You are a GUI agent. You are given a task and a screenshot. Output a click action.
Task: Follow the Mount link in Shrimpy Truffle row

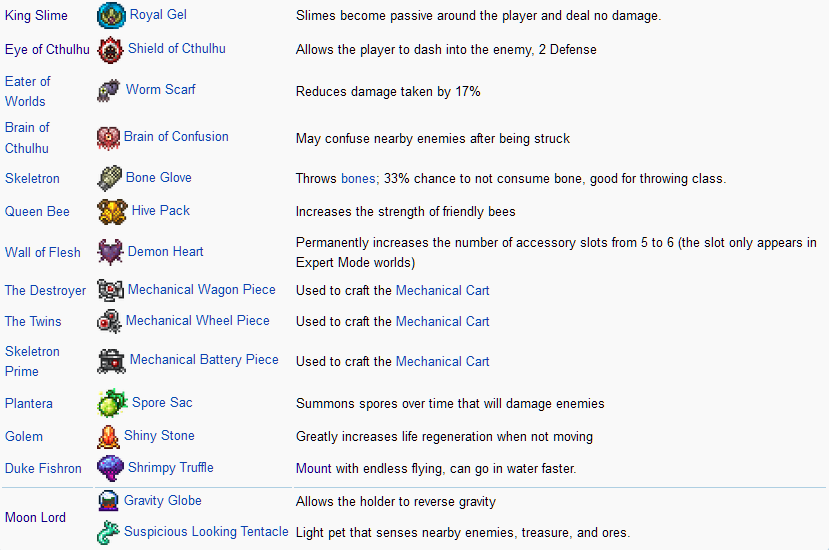pyautogui.click(x=314, y=468)
